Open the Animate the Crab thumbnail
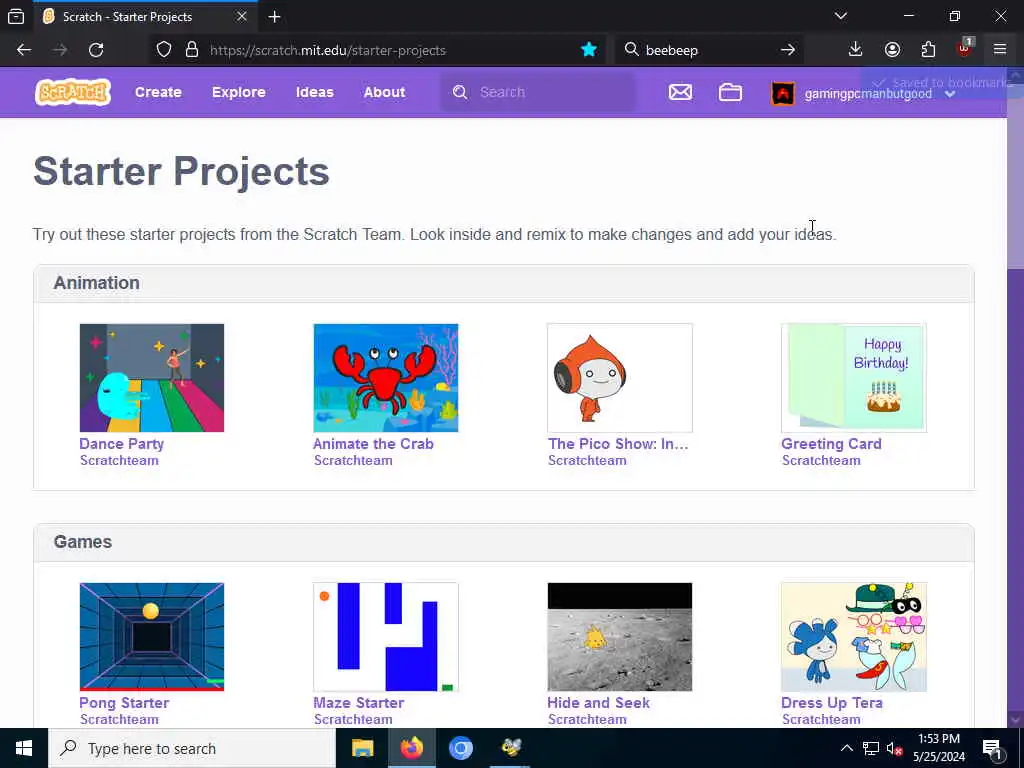This screenshot has width=1024, height=768. click(x=385, y=377)
